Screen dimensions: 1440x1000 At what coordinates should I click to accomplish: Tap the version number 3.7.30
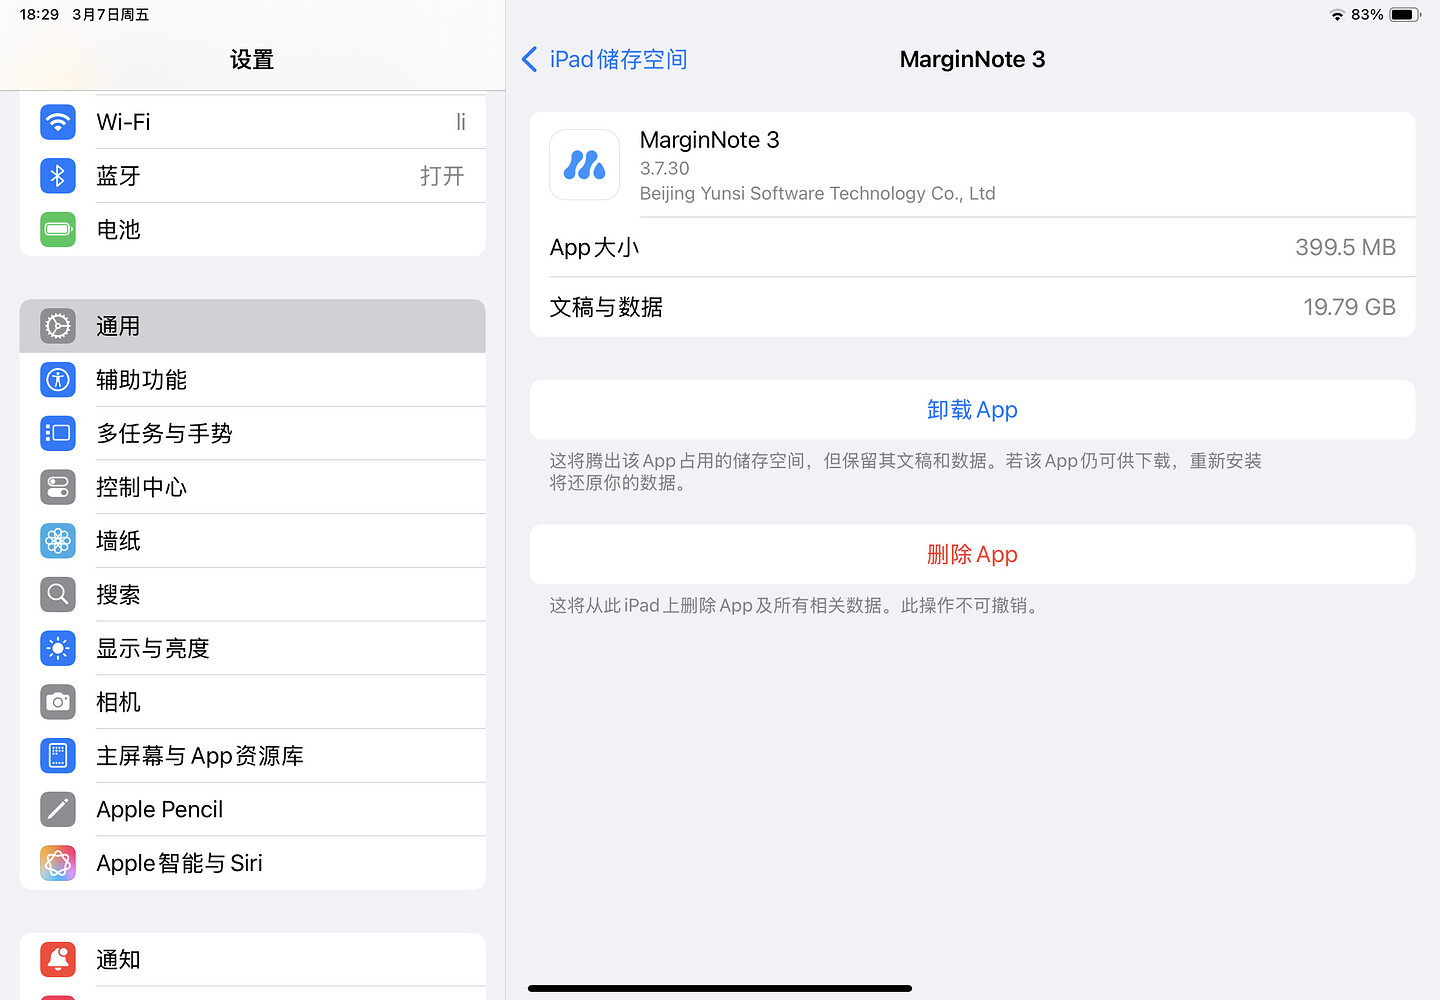(665, 168)
